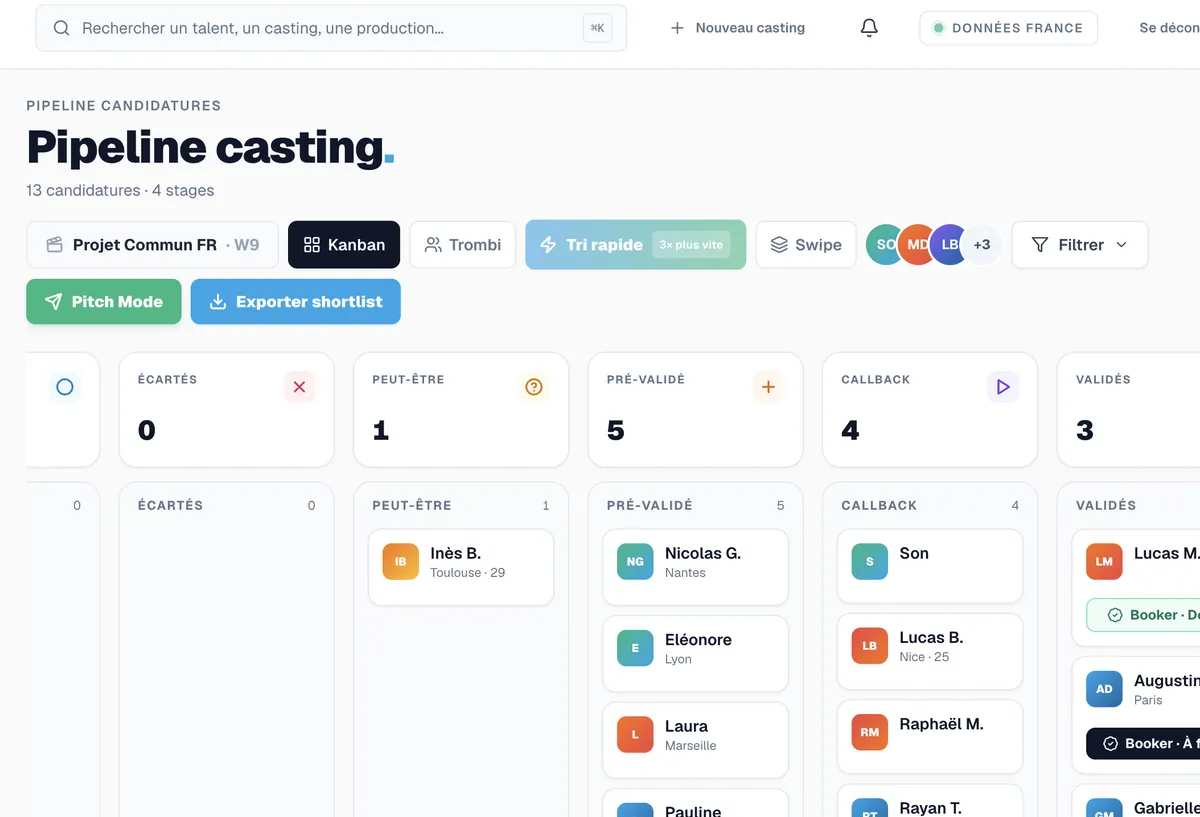This screenshot has width=1200, height=817.
Task: Show the +3 more collaborators
Action: click(x=981, y=245)
